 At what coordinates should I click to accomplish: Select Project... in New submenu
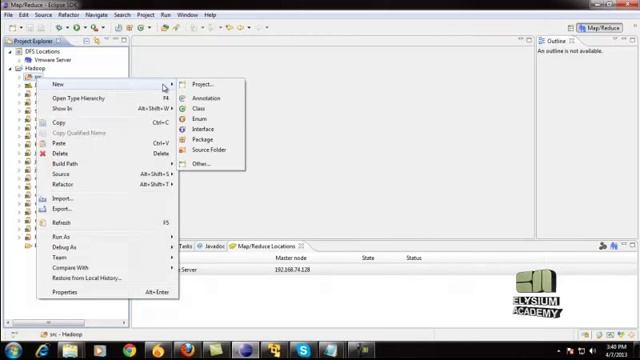211,84
